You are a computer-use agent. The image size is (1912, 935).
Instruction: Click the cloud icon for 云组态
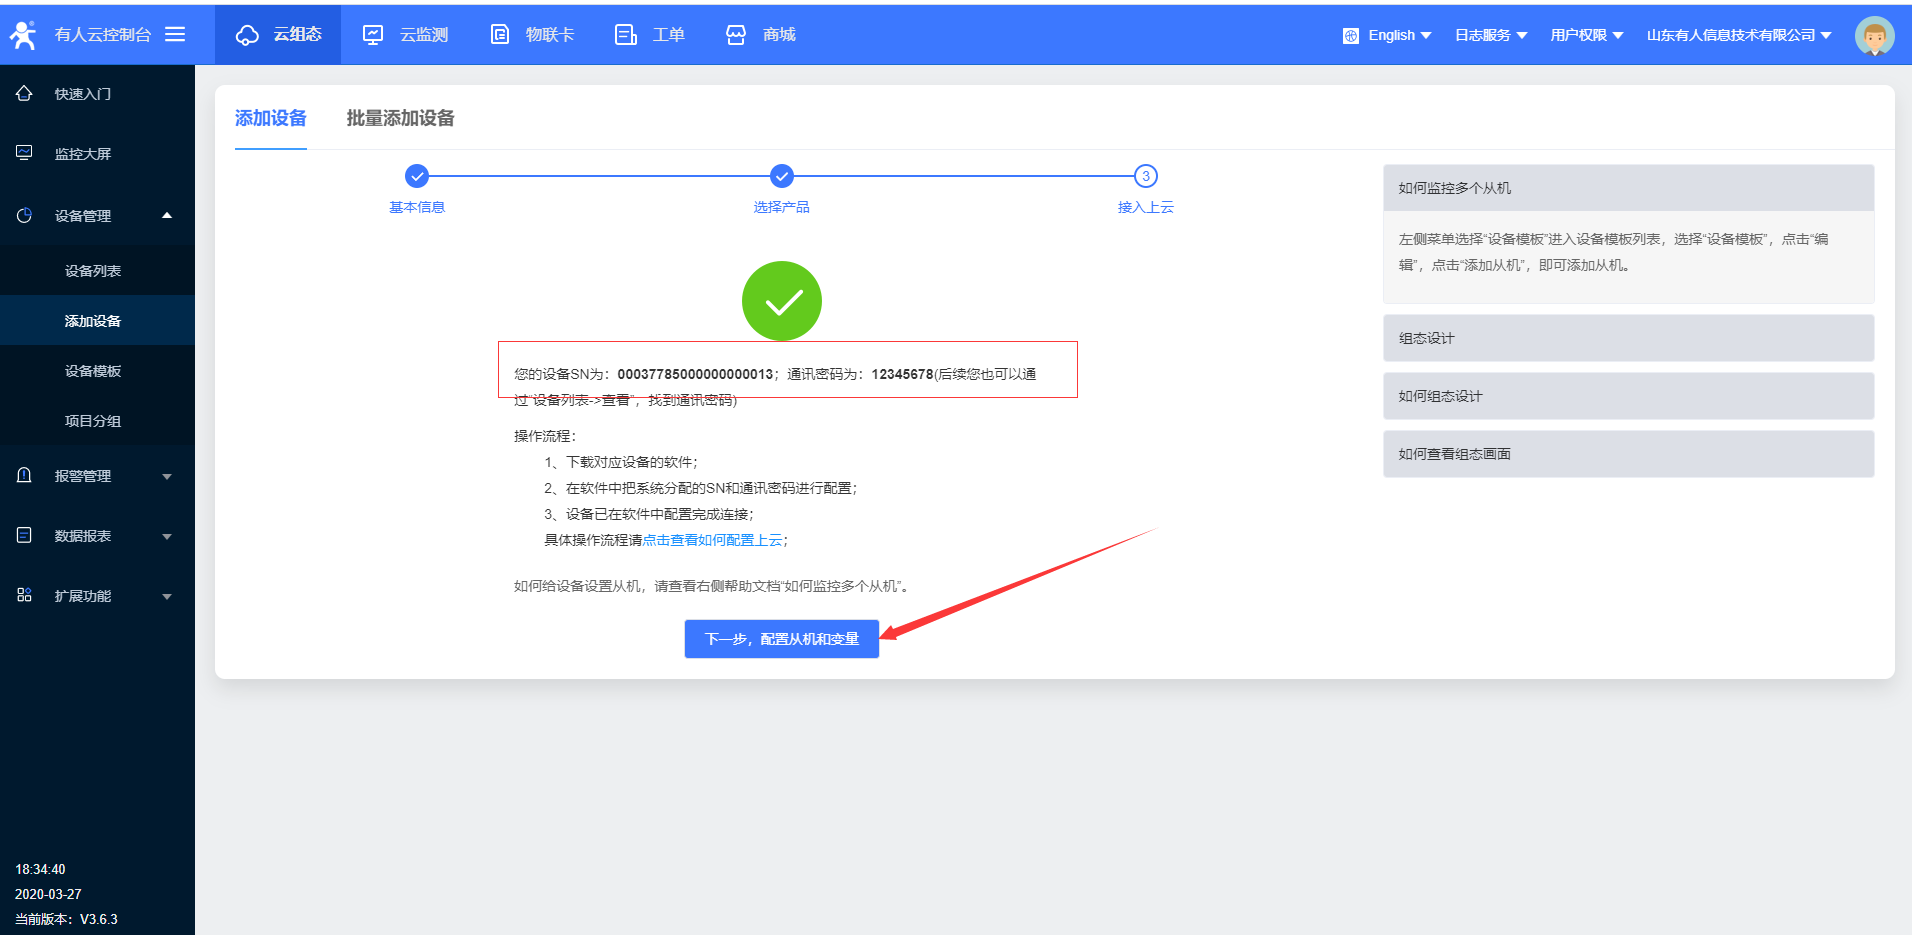click(247, 35)
